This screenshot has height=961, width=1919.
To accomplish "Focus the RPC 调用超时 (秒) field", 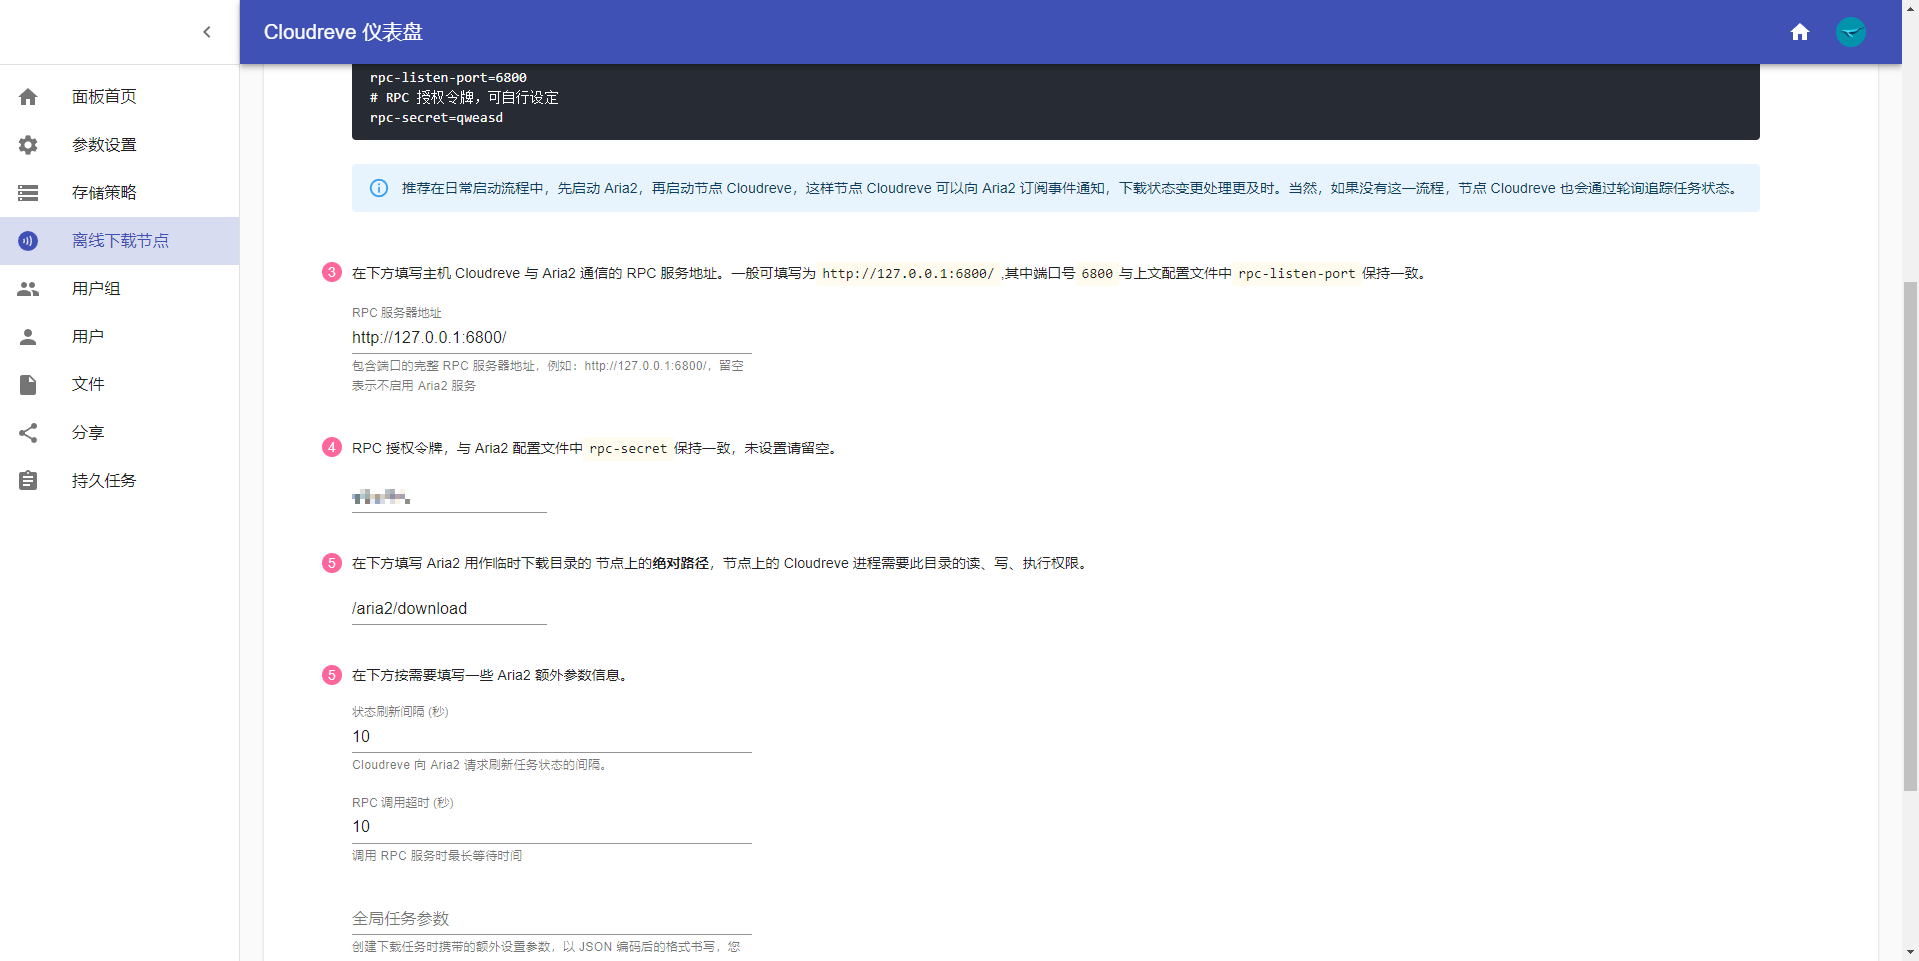I will (551, 827).
